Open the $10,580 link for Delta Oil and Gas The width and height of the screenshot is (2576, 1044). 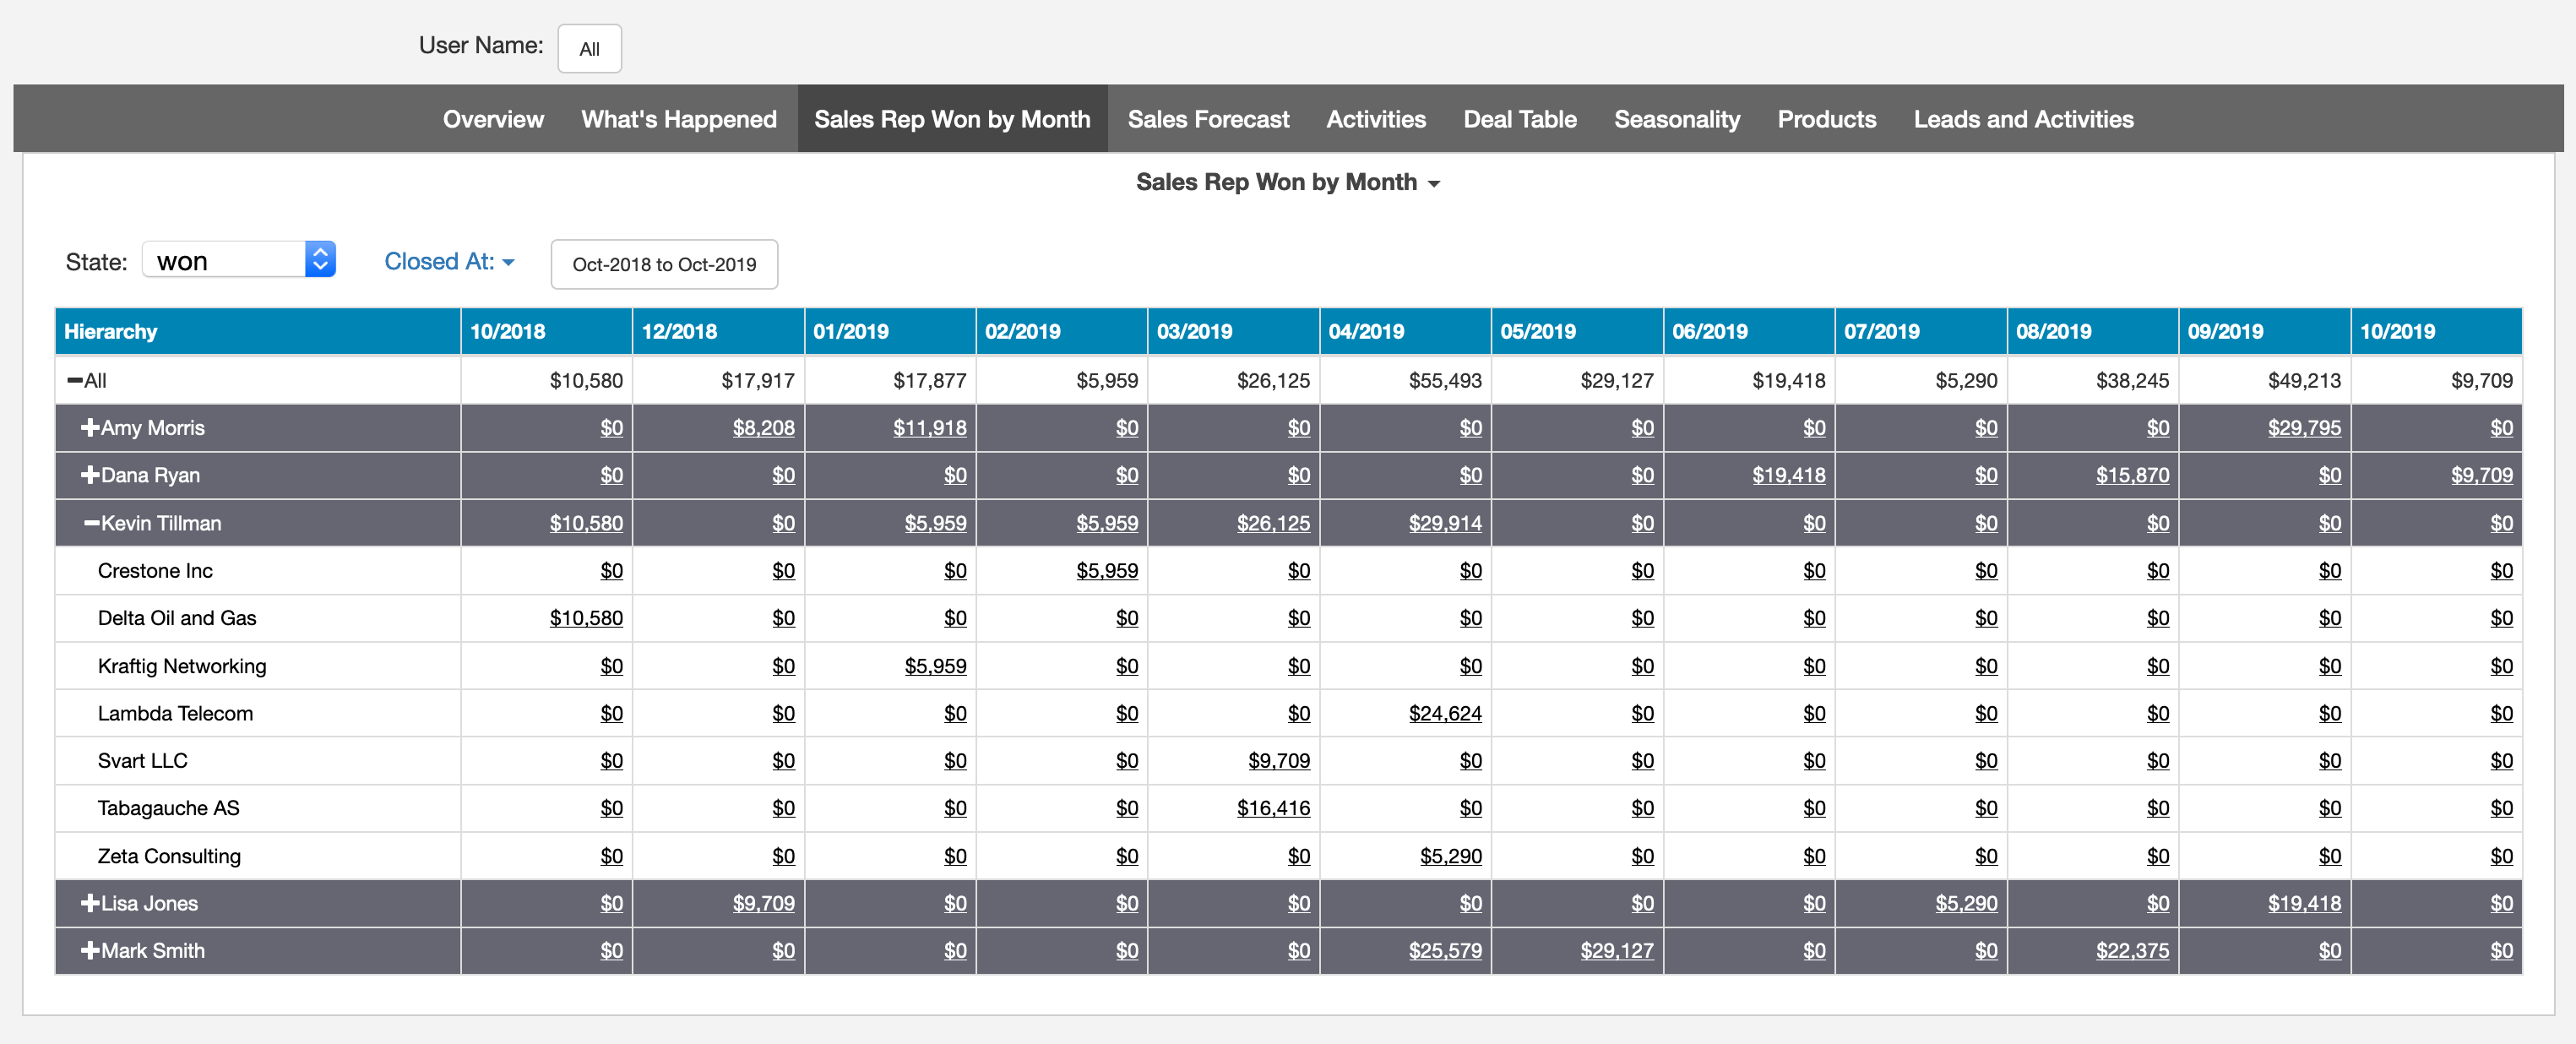[x=586, y=617]
